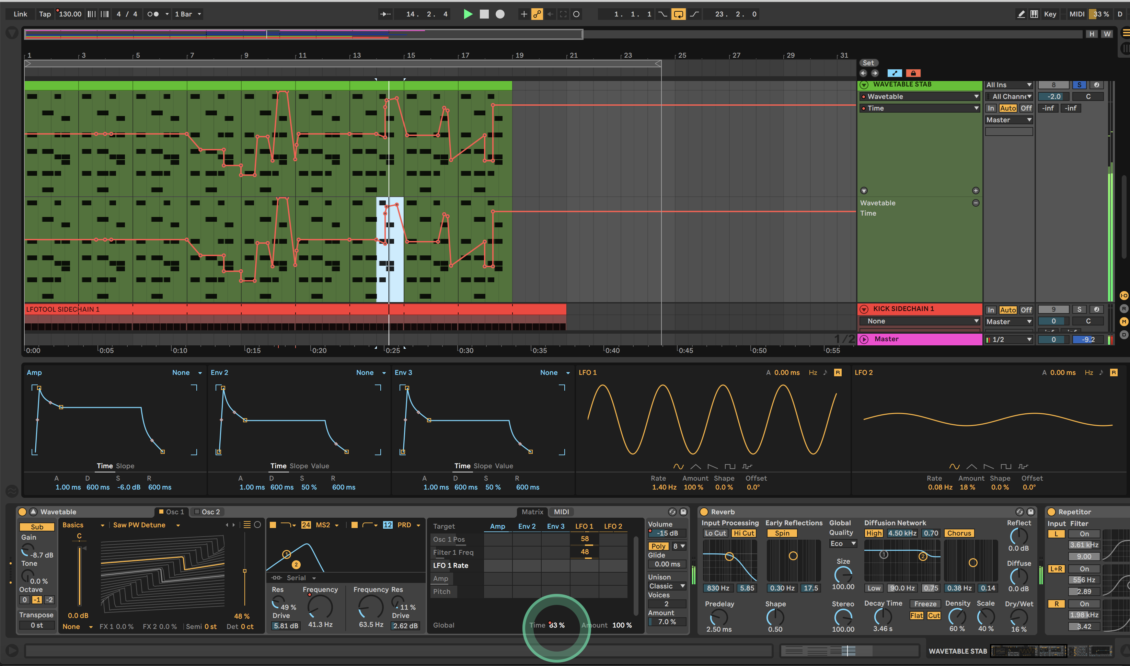Open the MIDI tab in Wavetable
Viewport: 1130px width, 666px height.
(561, 512)
